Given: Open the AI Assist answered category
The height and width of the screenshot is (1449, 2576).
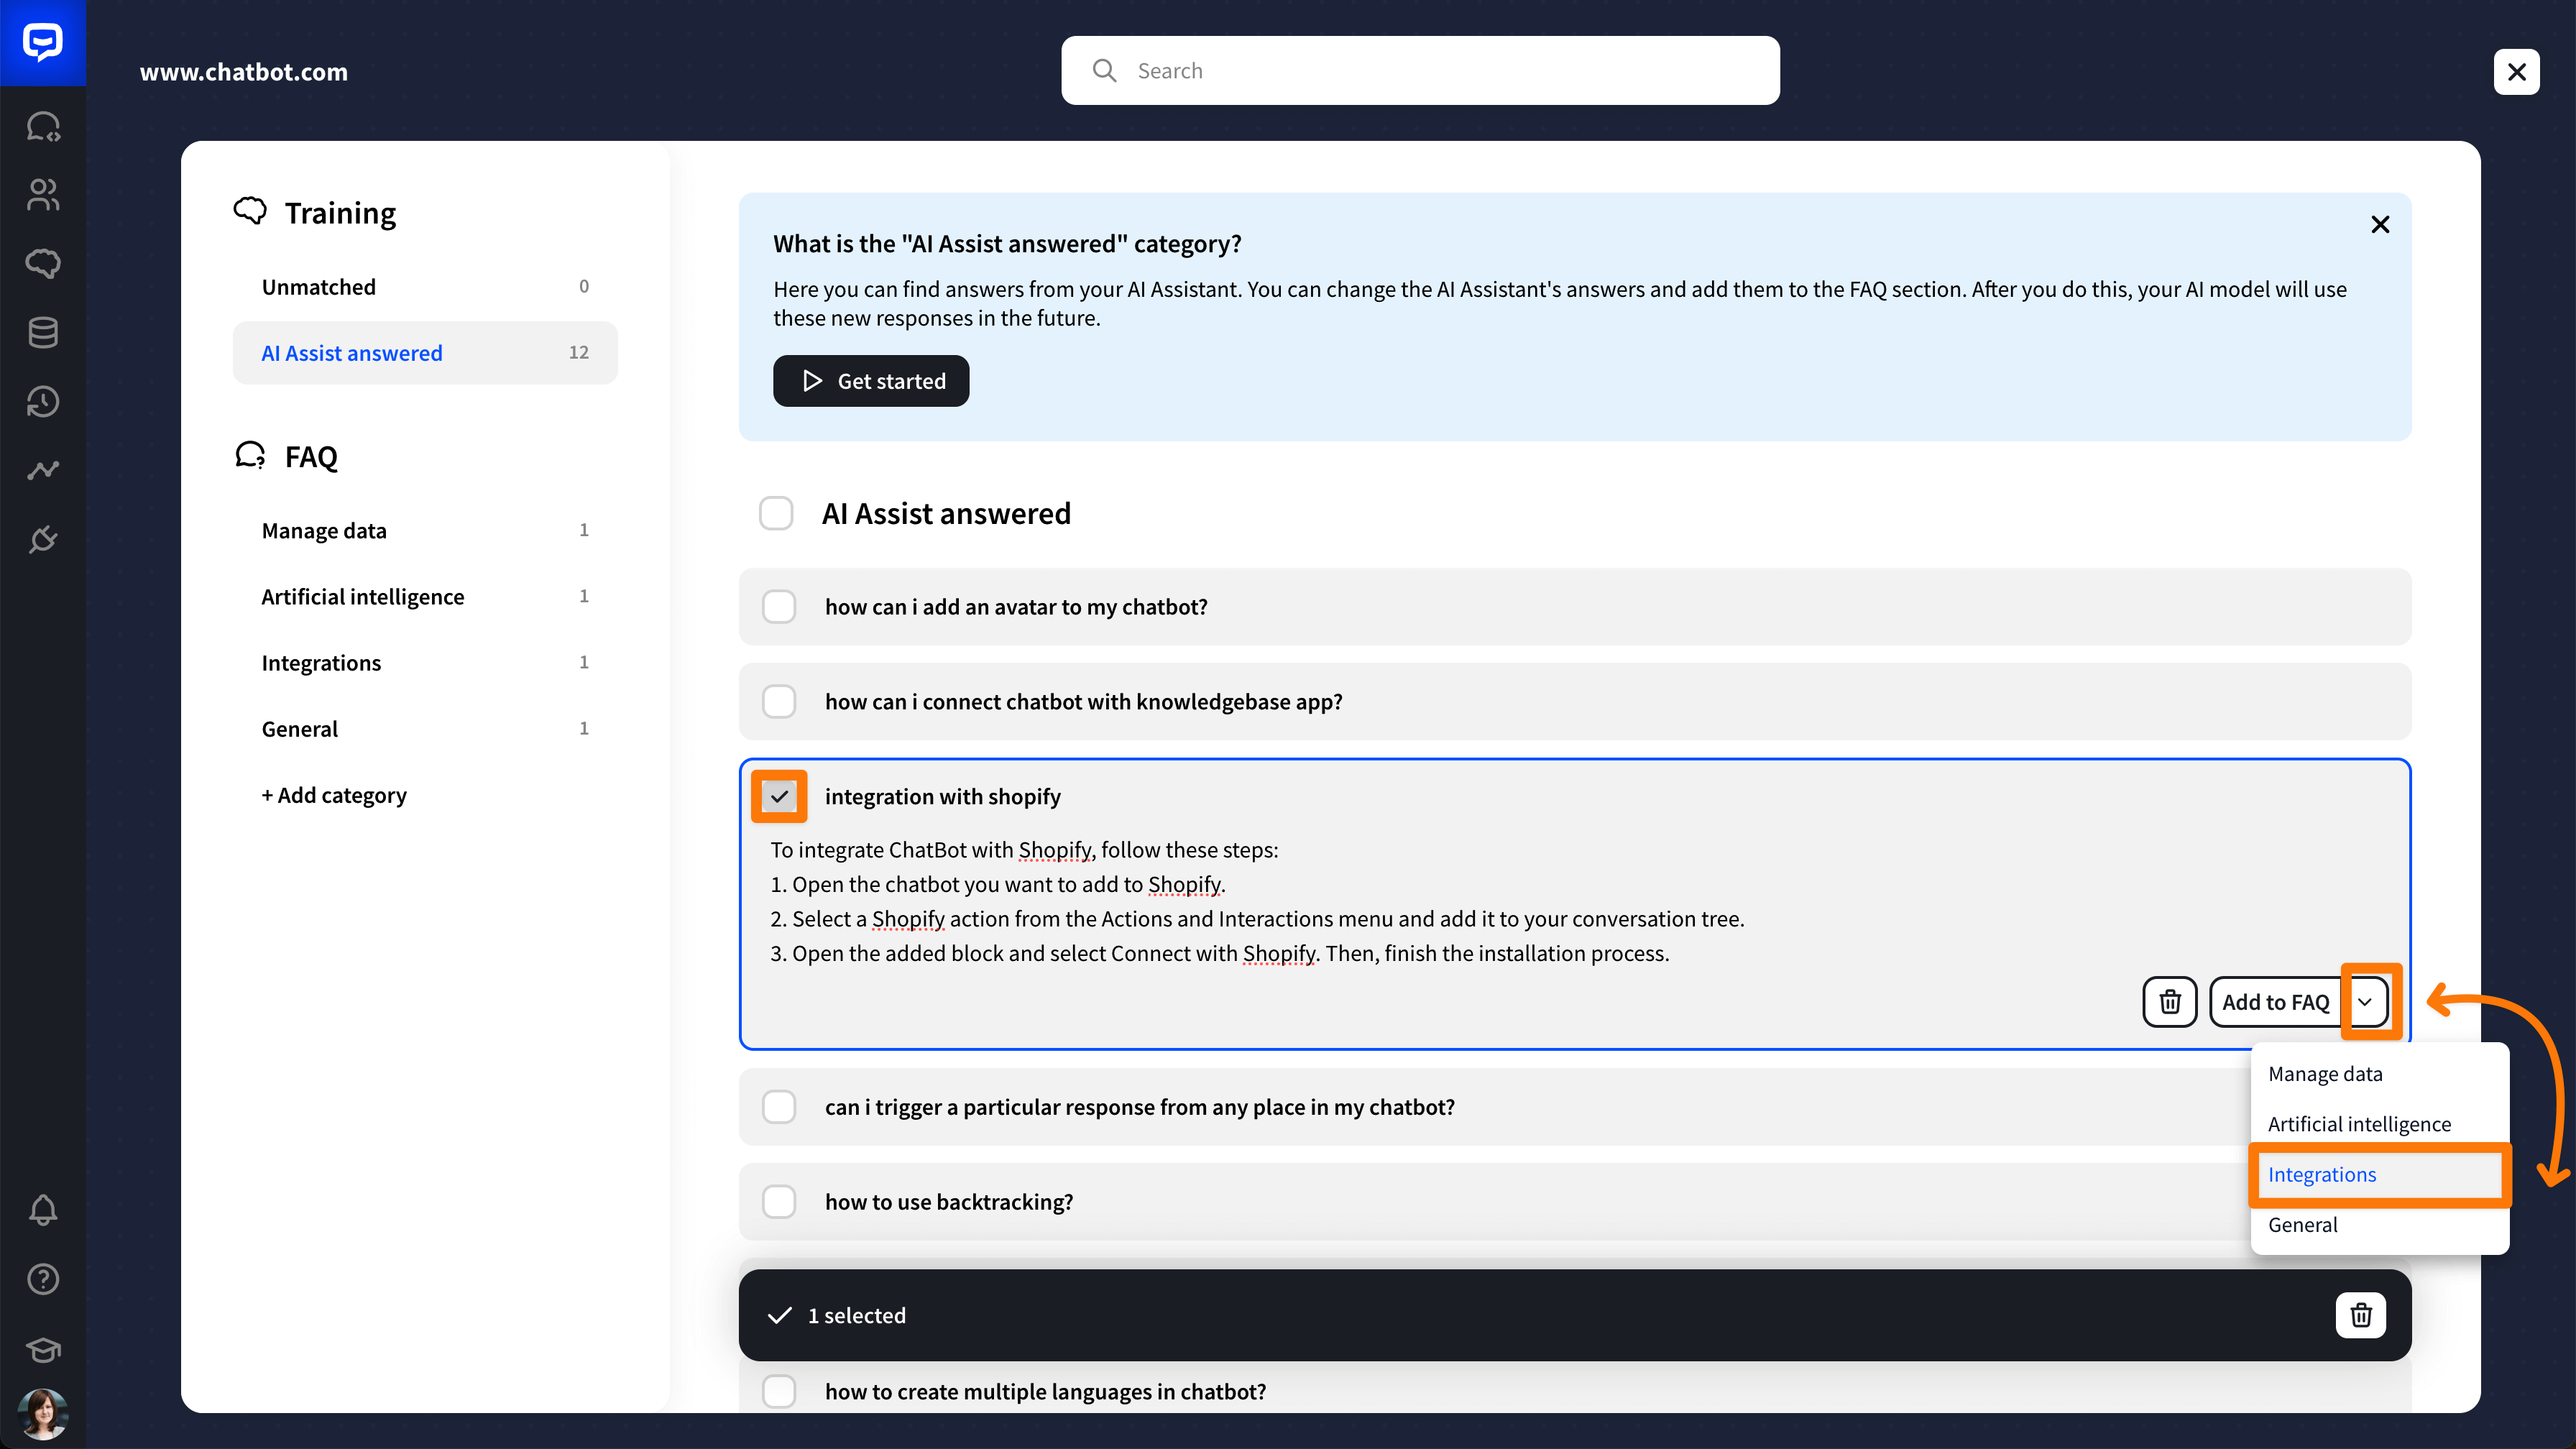Looking at the screenshot, I should [425, 353].
